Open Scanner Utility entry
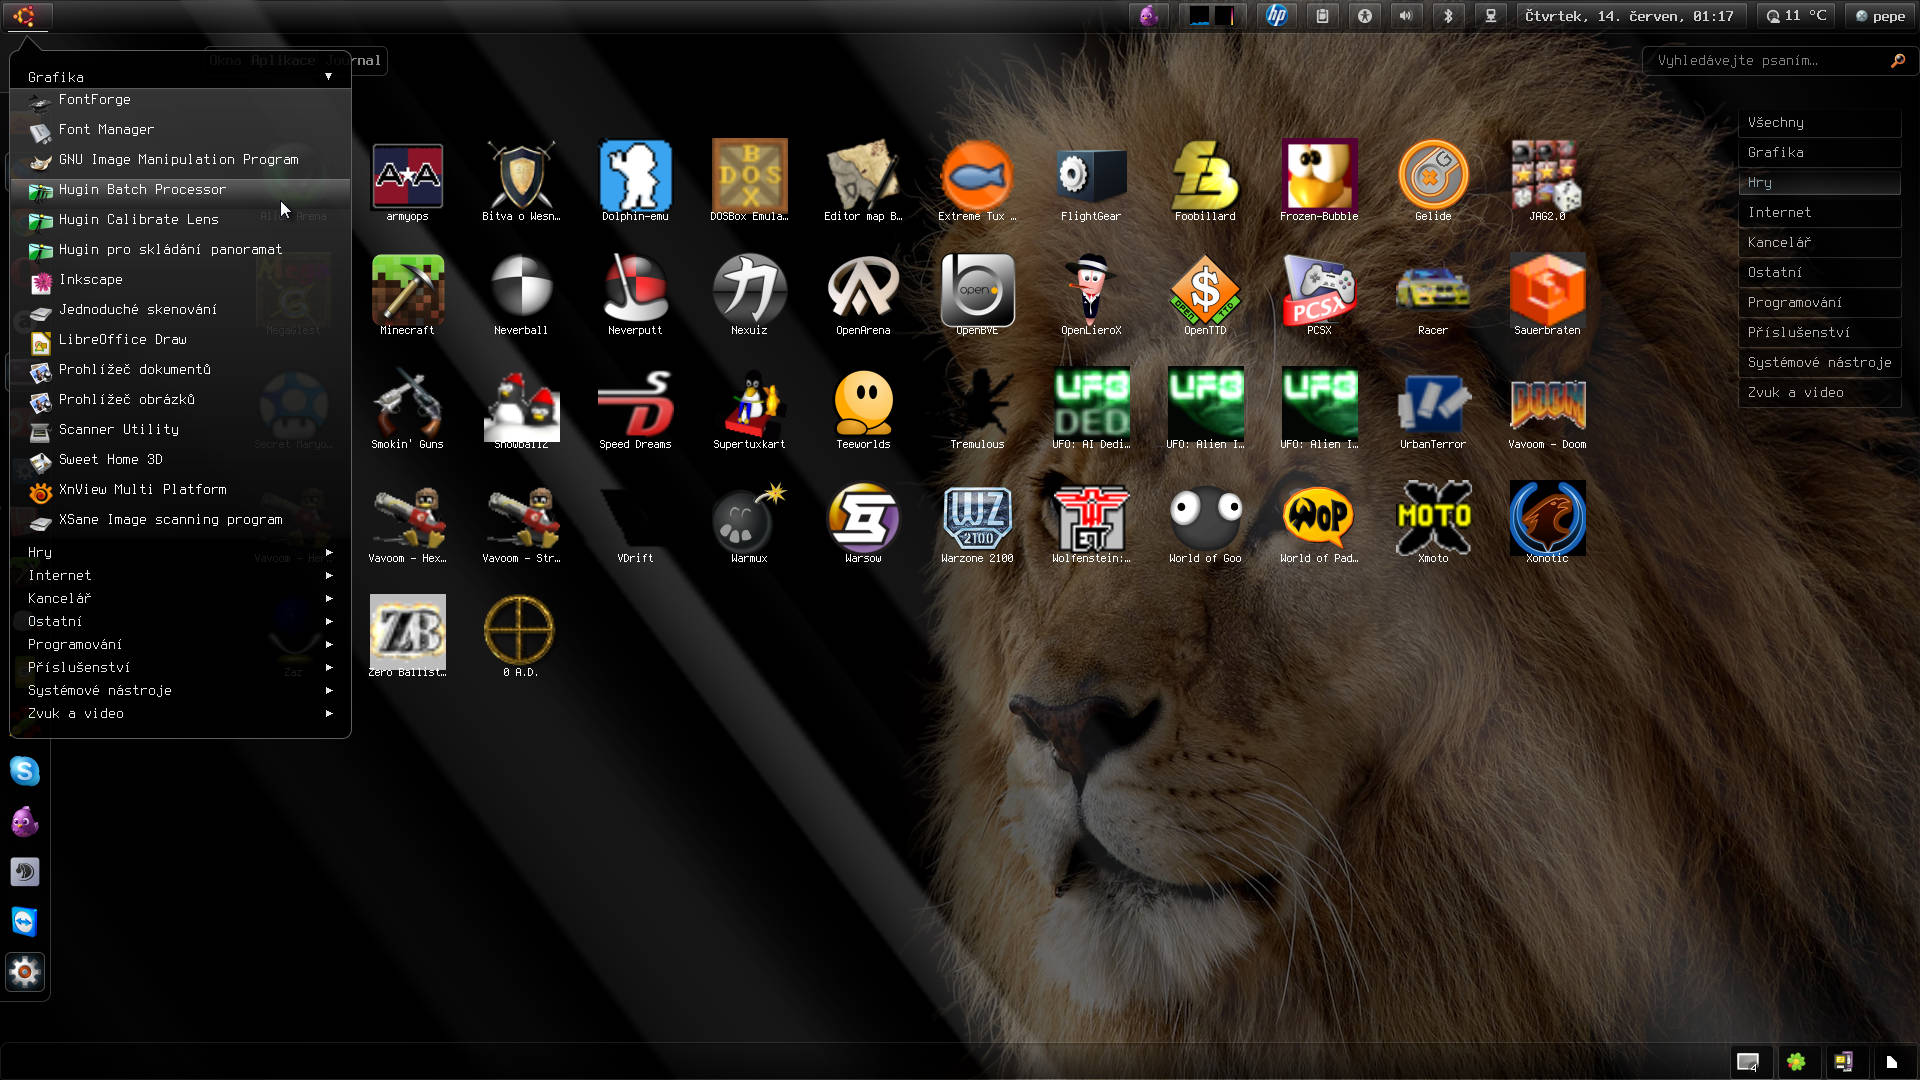This screenshot has width=1920, height=1080. click(180, 430)
